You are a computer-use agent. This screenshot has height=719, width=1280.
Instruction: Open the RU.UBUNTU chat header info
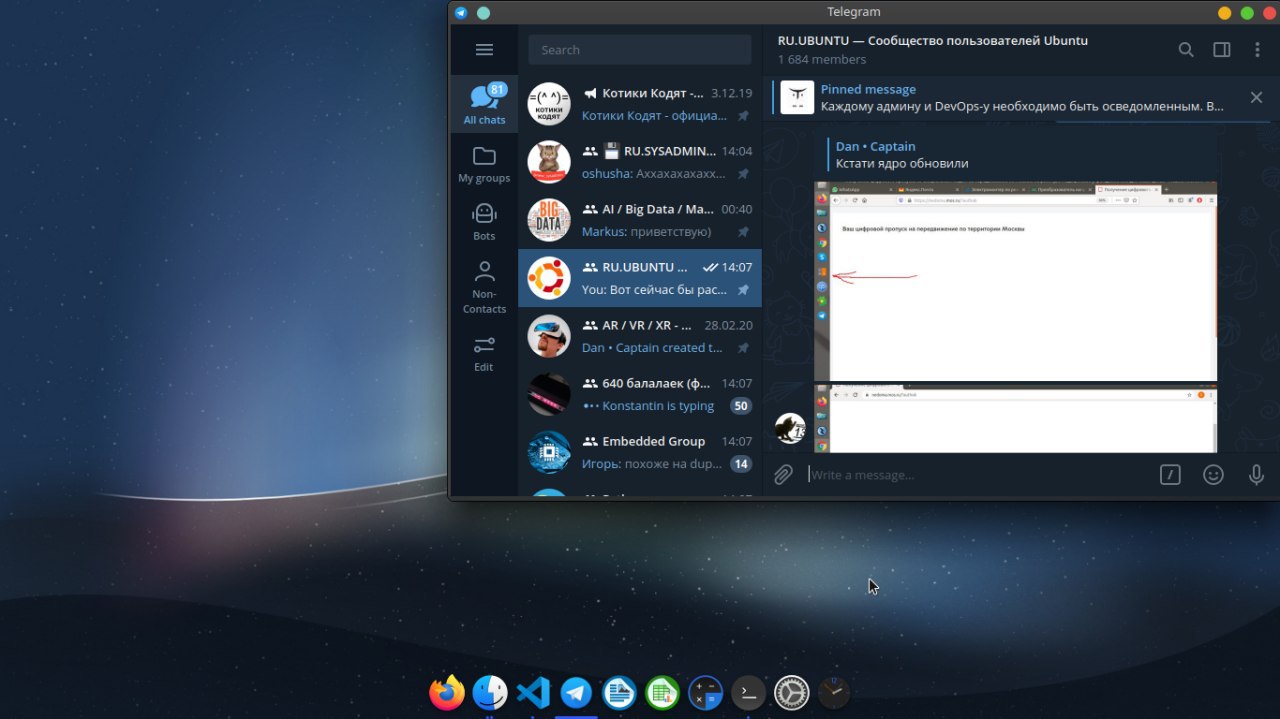coord(932,50)
